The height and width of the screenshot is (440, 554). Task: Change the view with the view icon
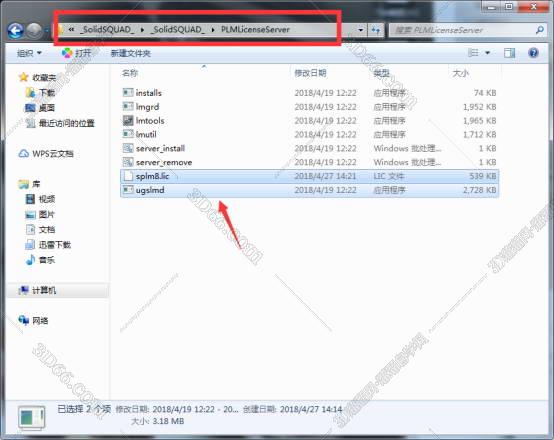tap(473, 53)
